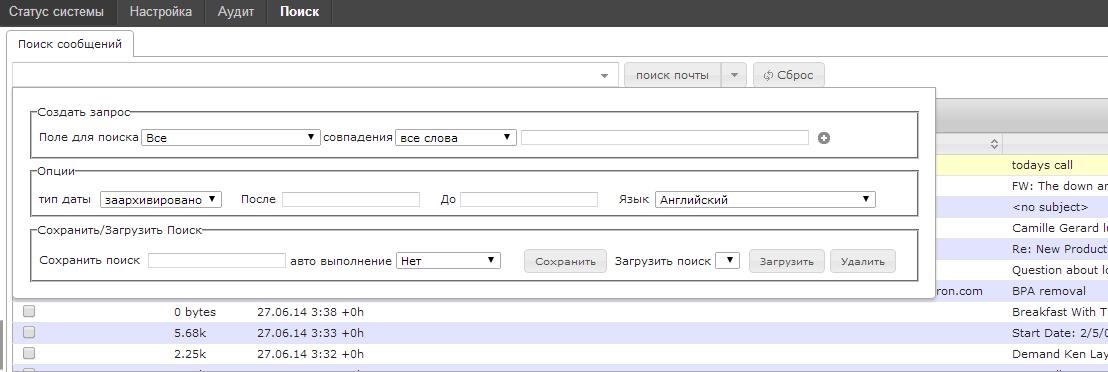Click the column sort arrows icon
Screen dimensions: 1108x372
[994, 144]
